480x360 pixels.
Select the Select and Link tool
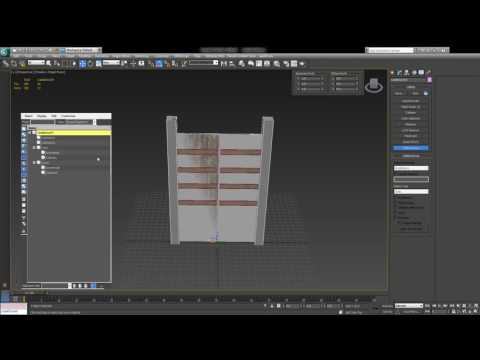click(x=6, y=63)
